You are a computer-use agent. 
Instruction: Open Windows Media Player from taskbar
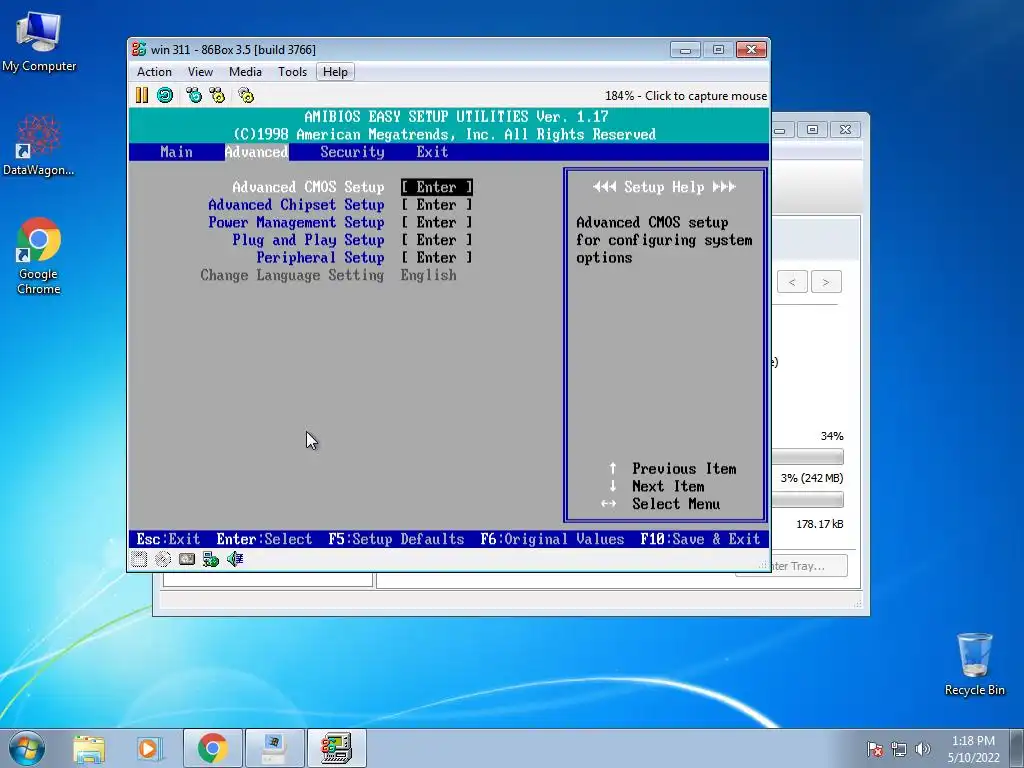point(148,748)
